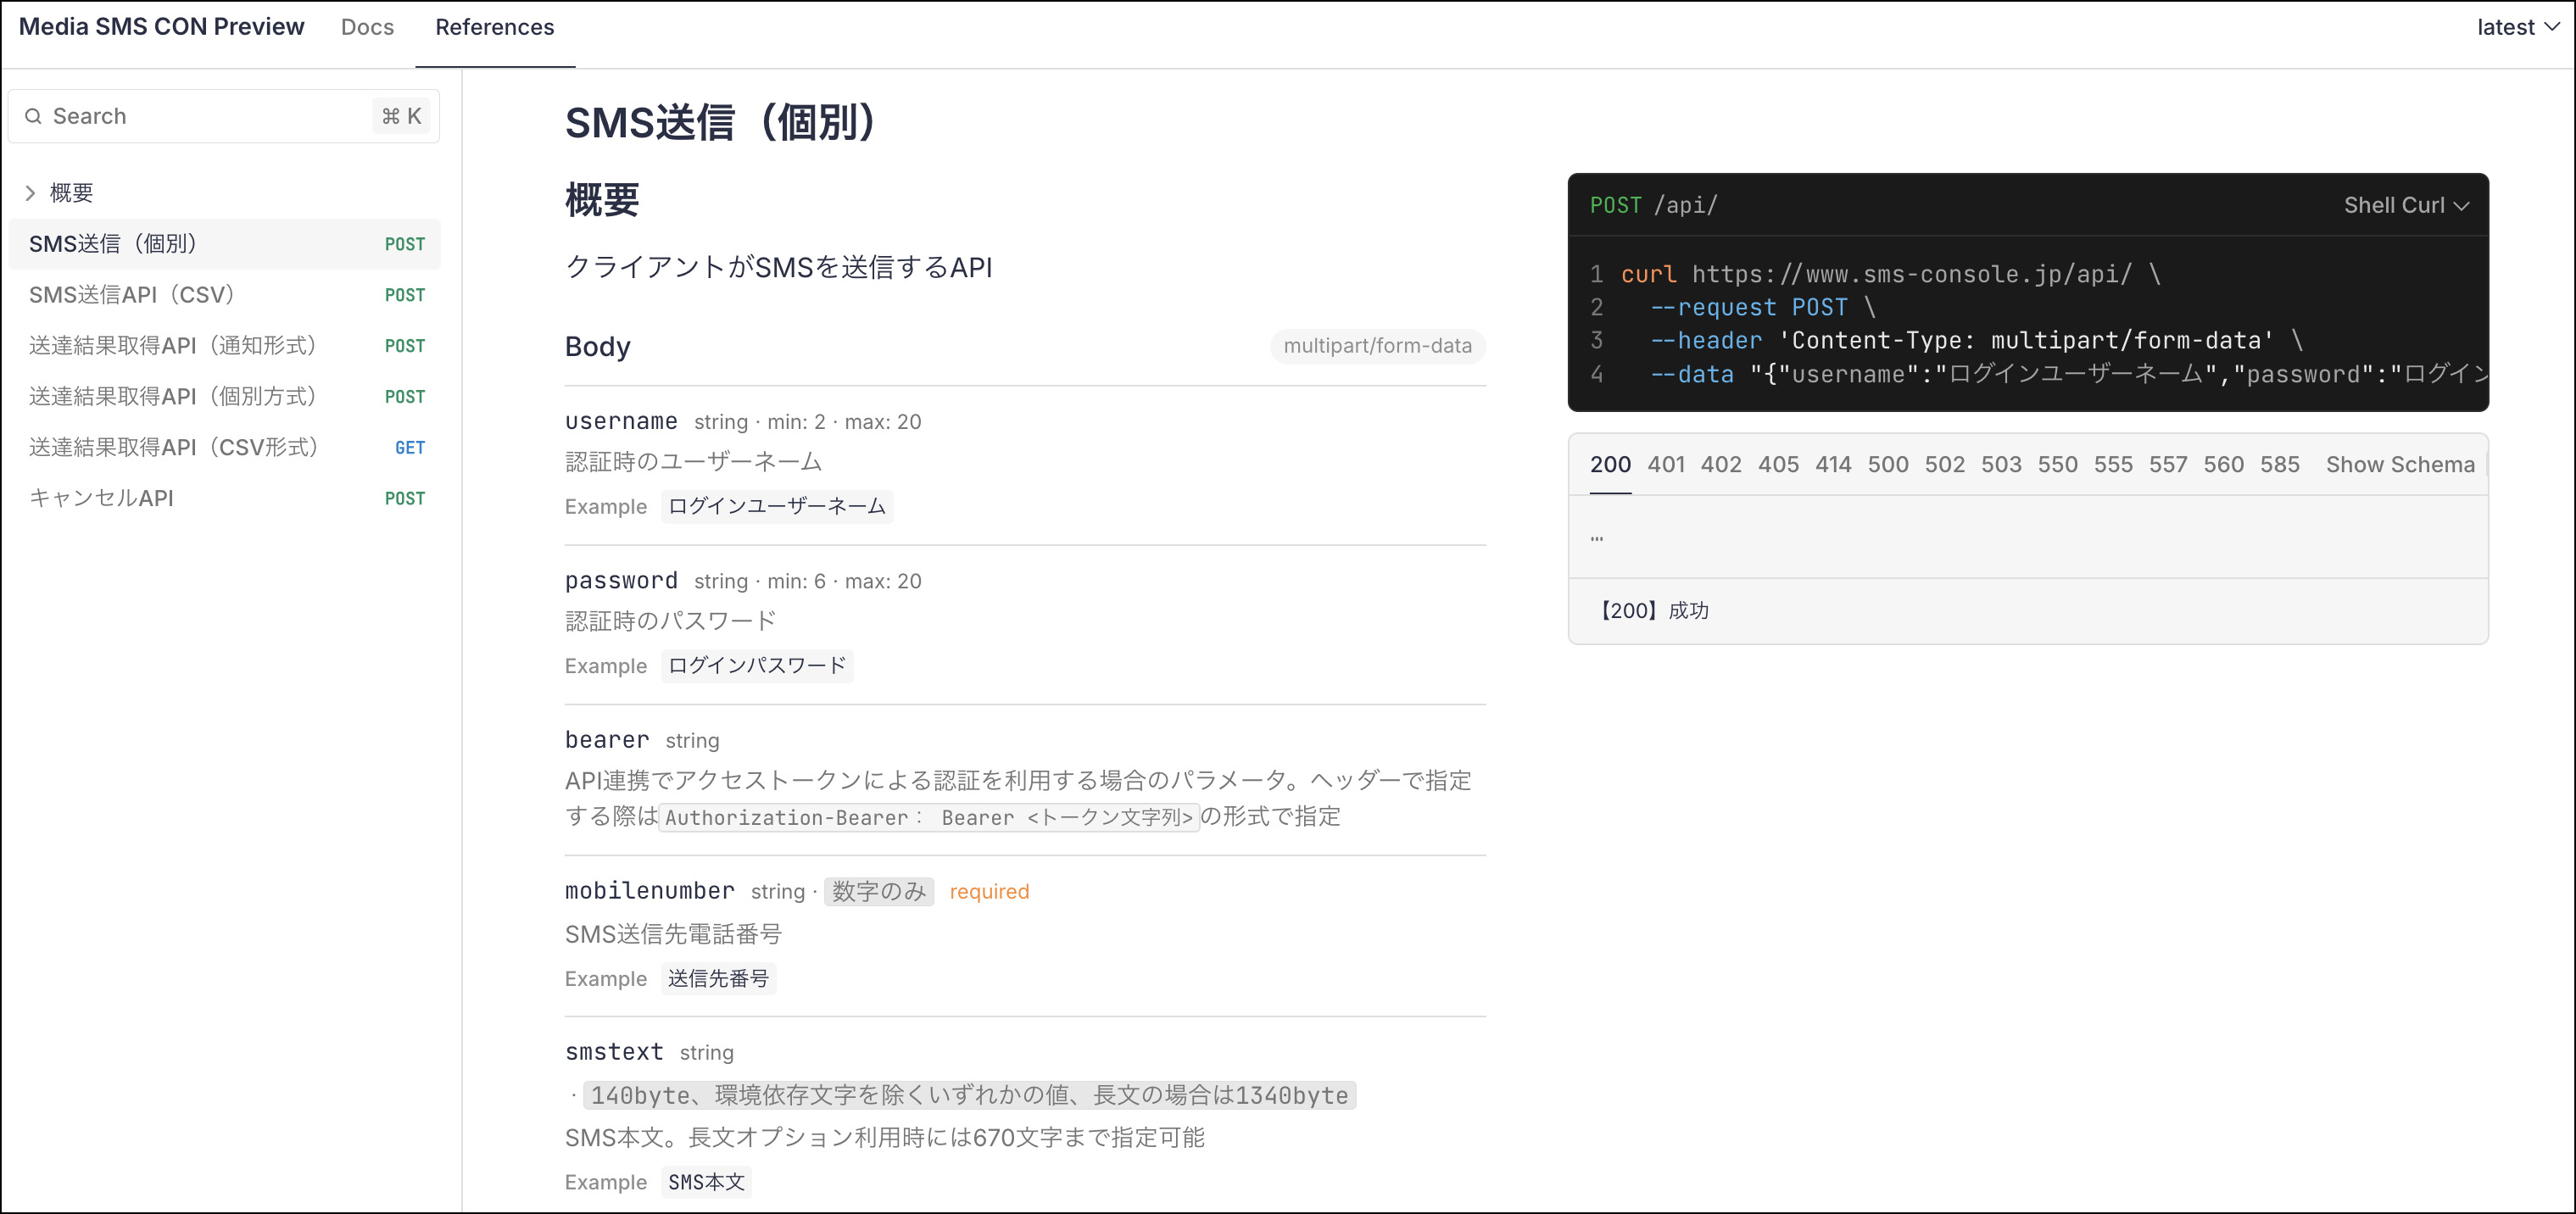Click the password parameter name

click(x=621, y=581)
